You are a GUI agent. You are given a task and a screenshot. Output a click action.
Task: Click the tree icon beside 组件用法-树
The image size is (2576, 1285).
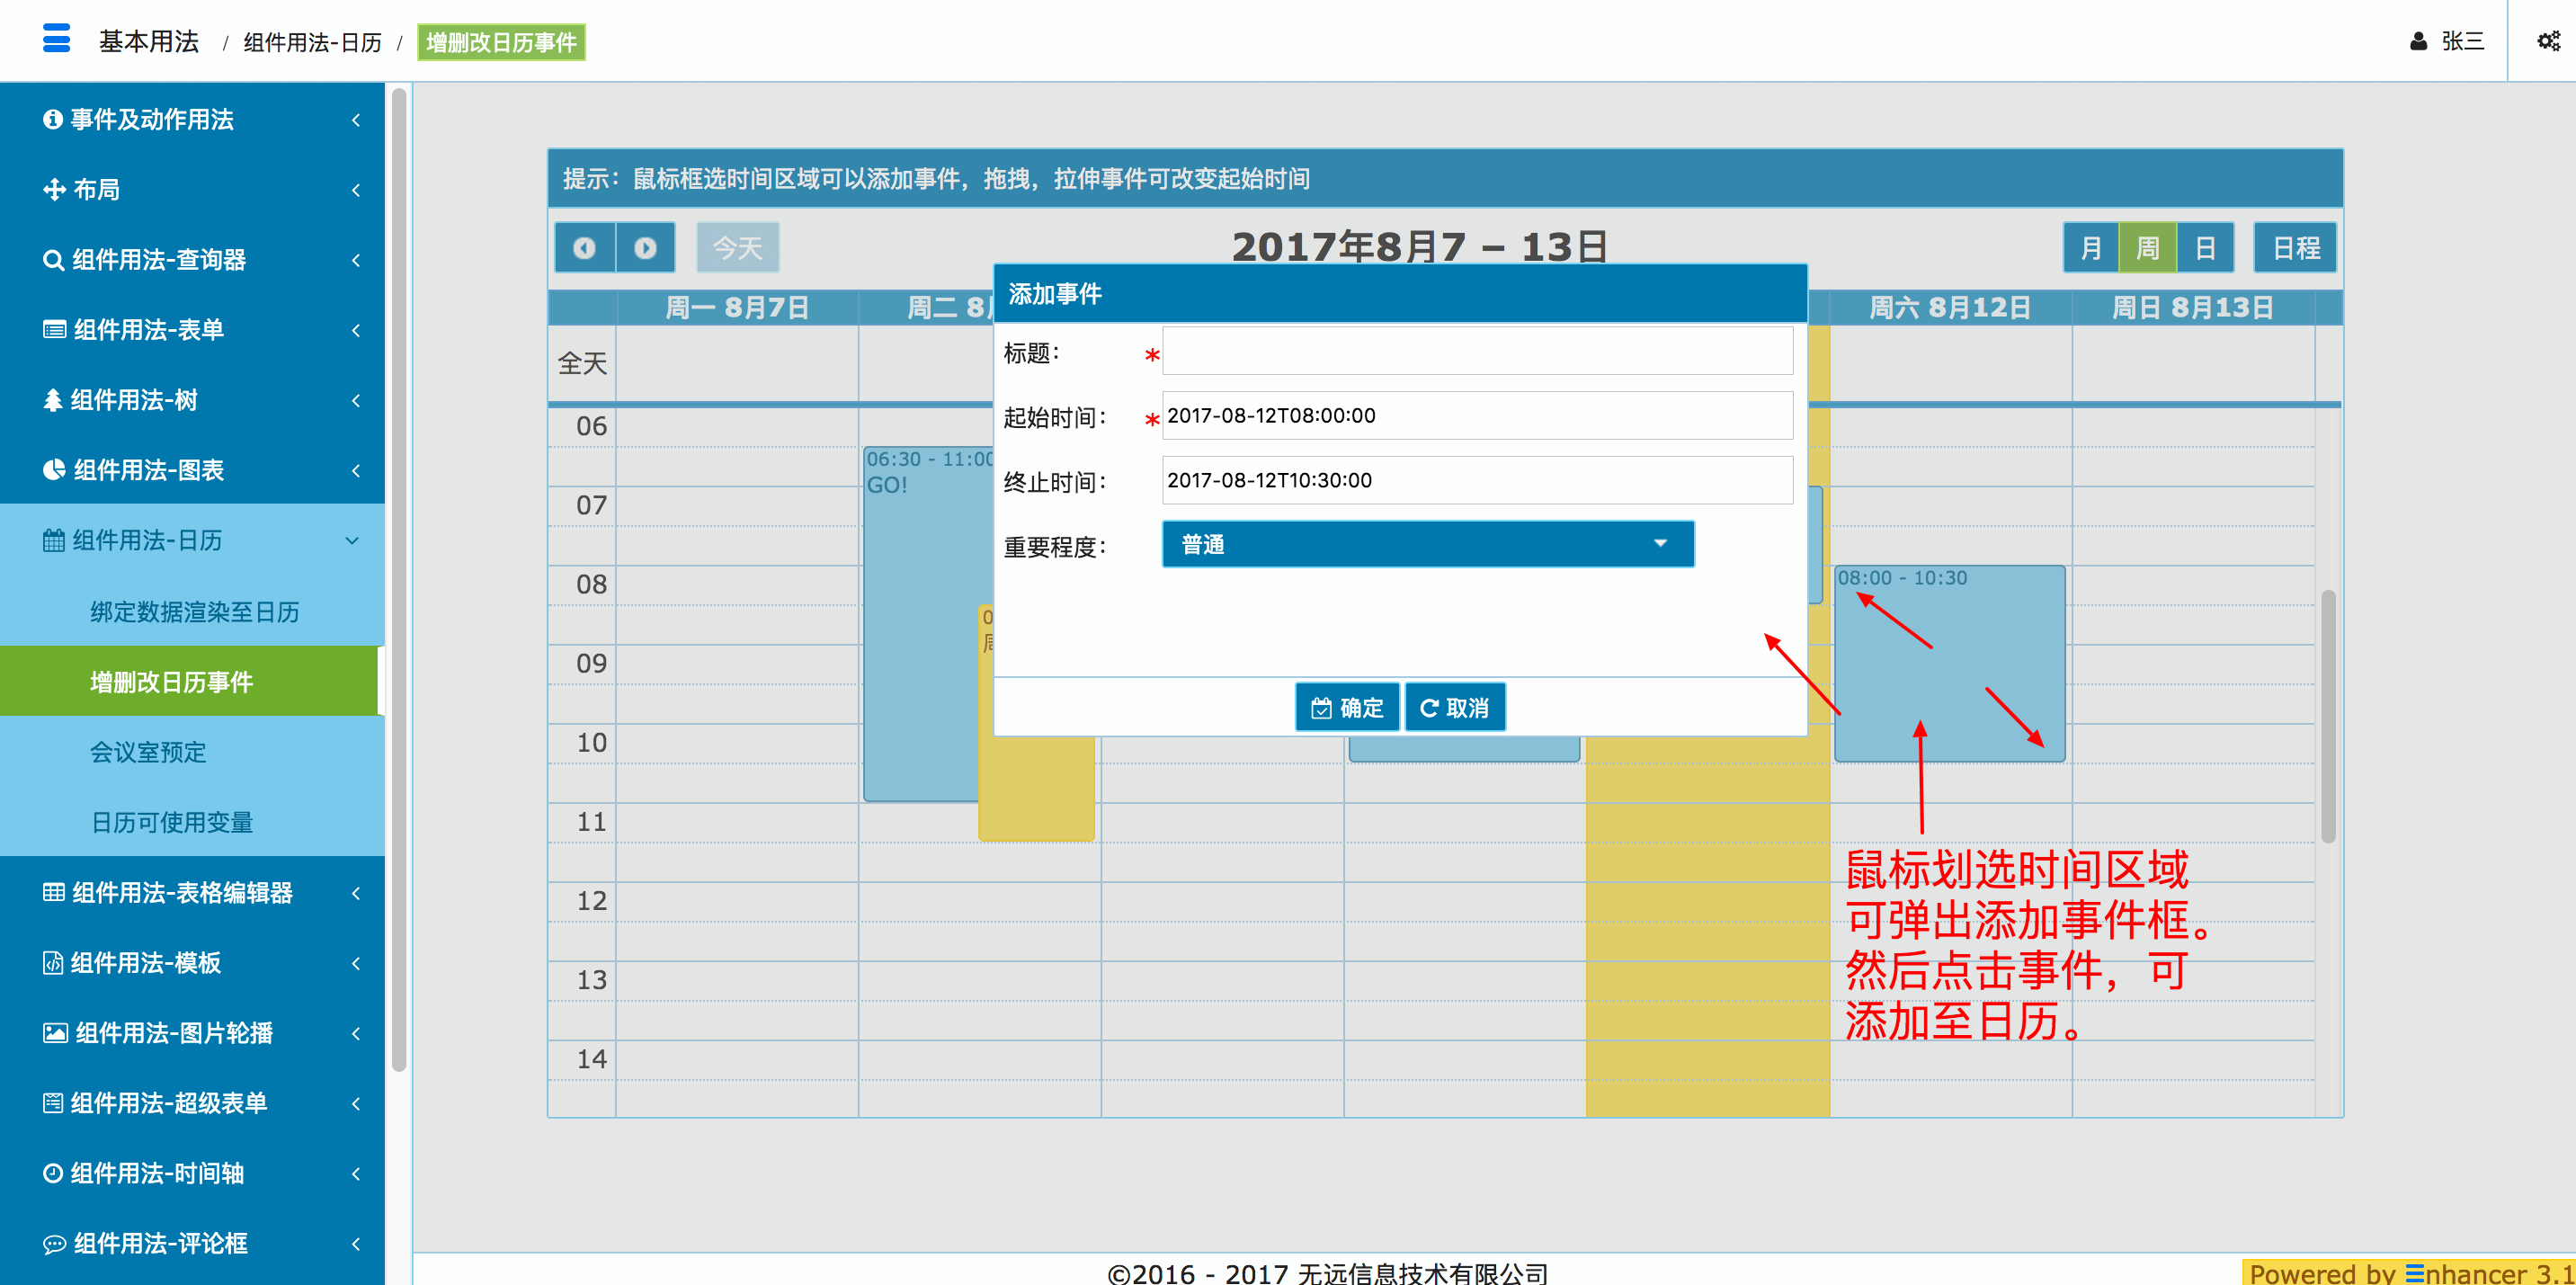(53, 400)
